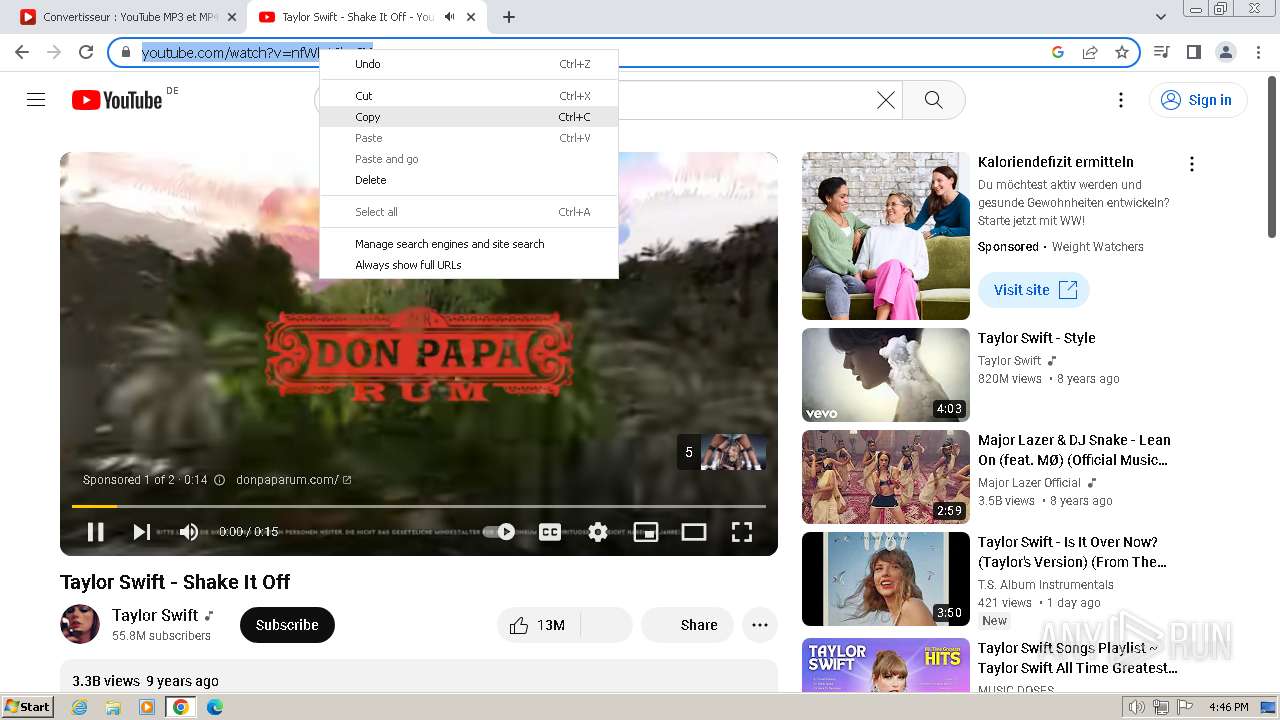Click ad info icon beside Sponsored
1280x720 pixels.
point(219,480)
